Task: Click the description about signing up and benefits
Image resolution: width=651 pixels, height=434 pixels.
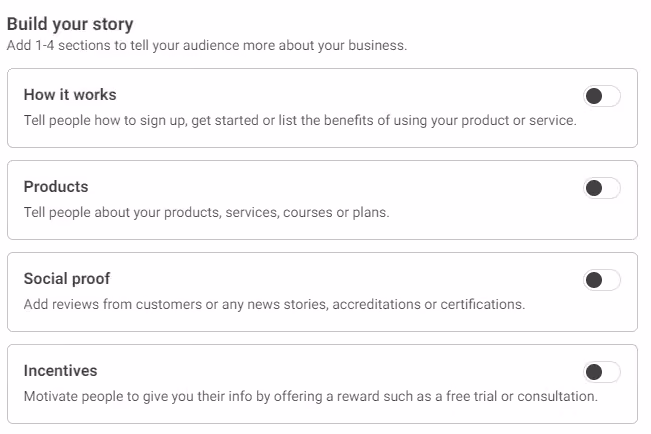Action: point(300,120)
